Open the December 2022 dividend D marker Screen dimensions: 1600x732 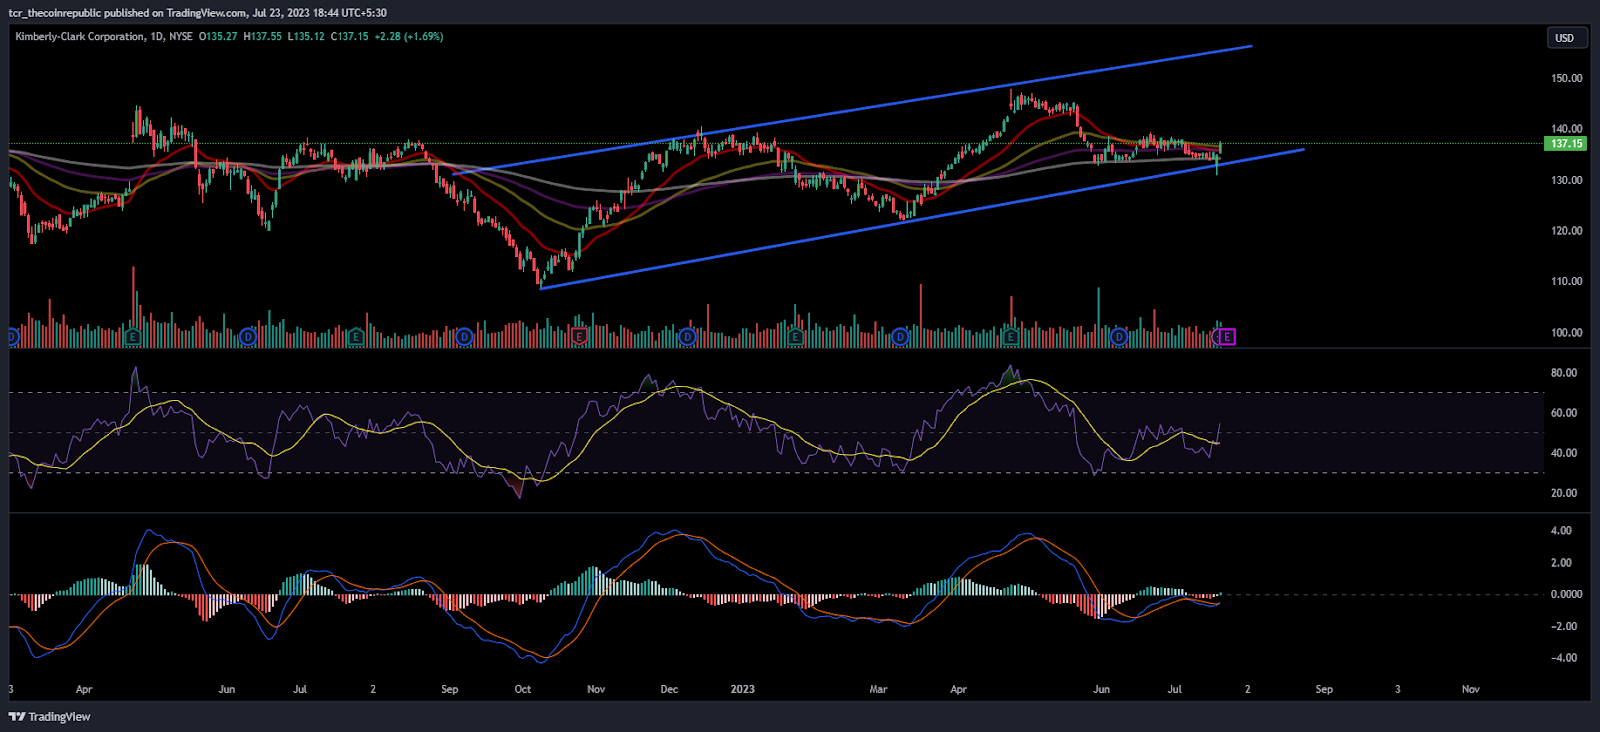(x=687, y=337)
